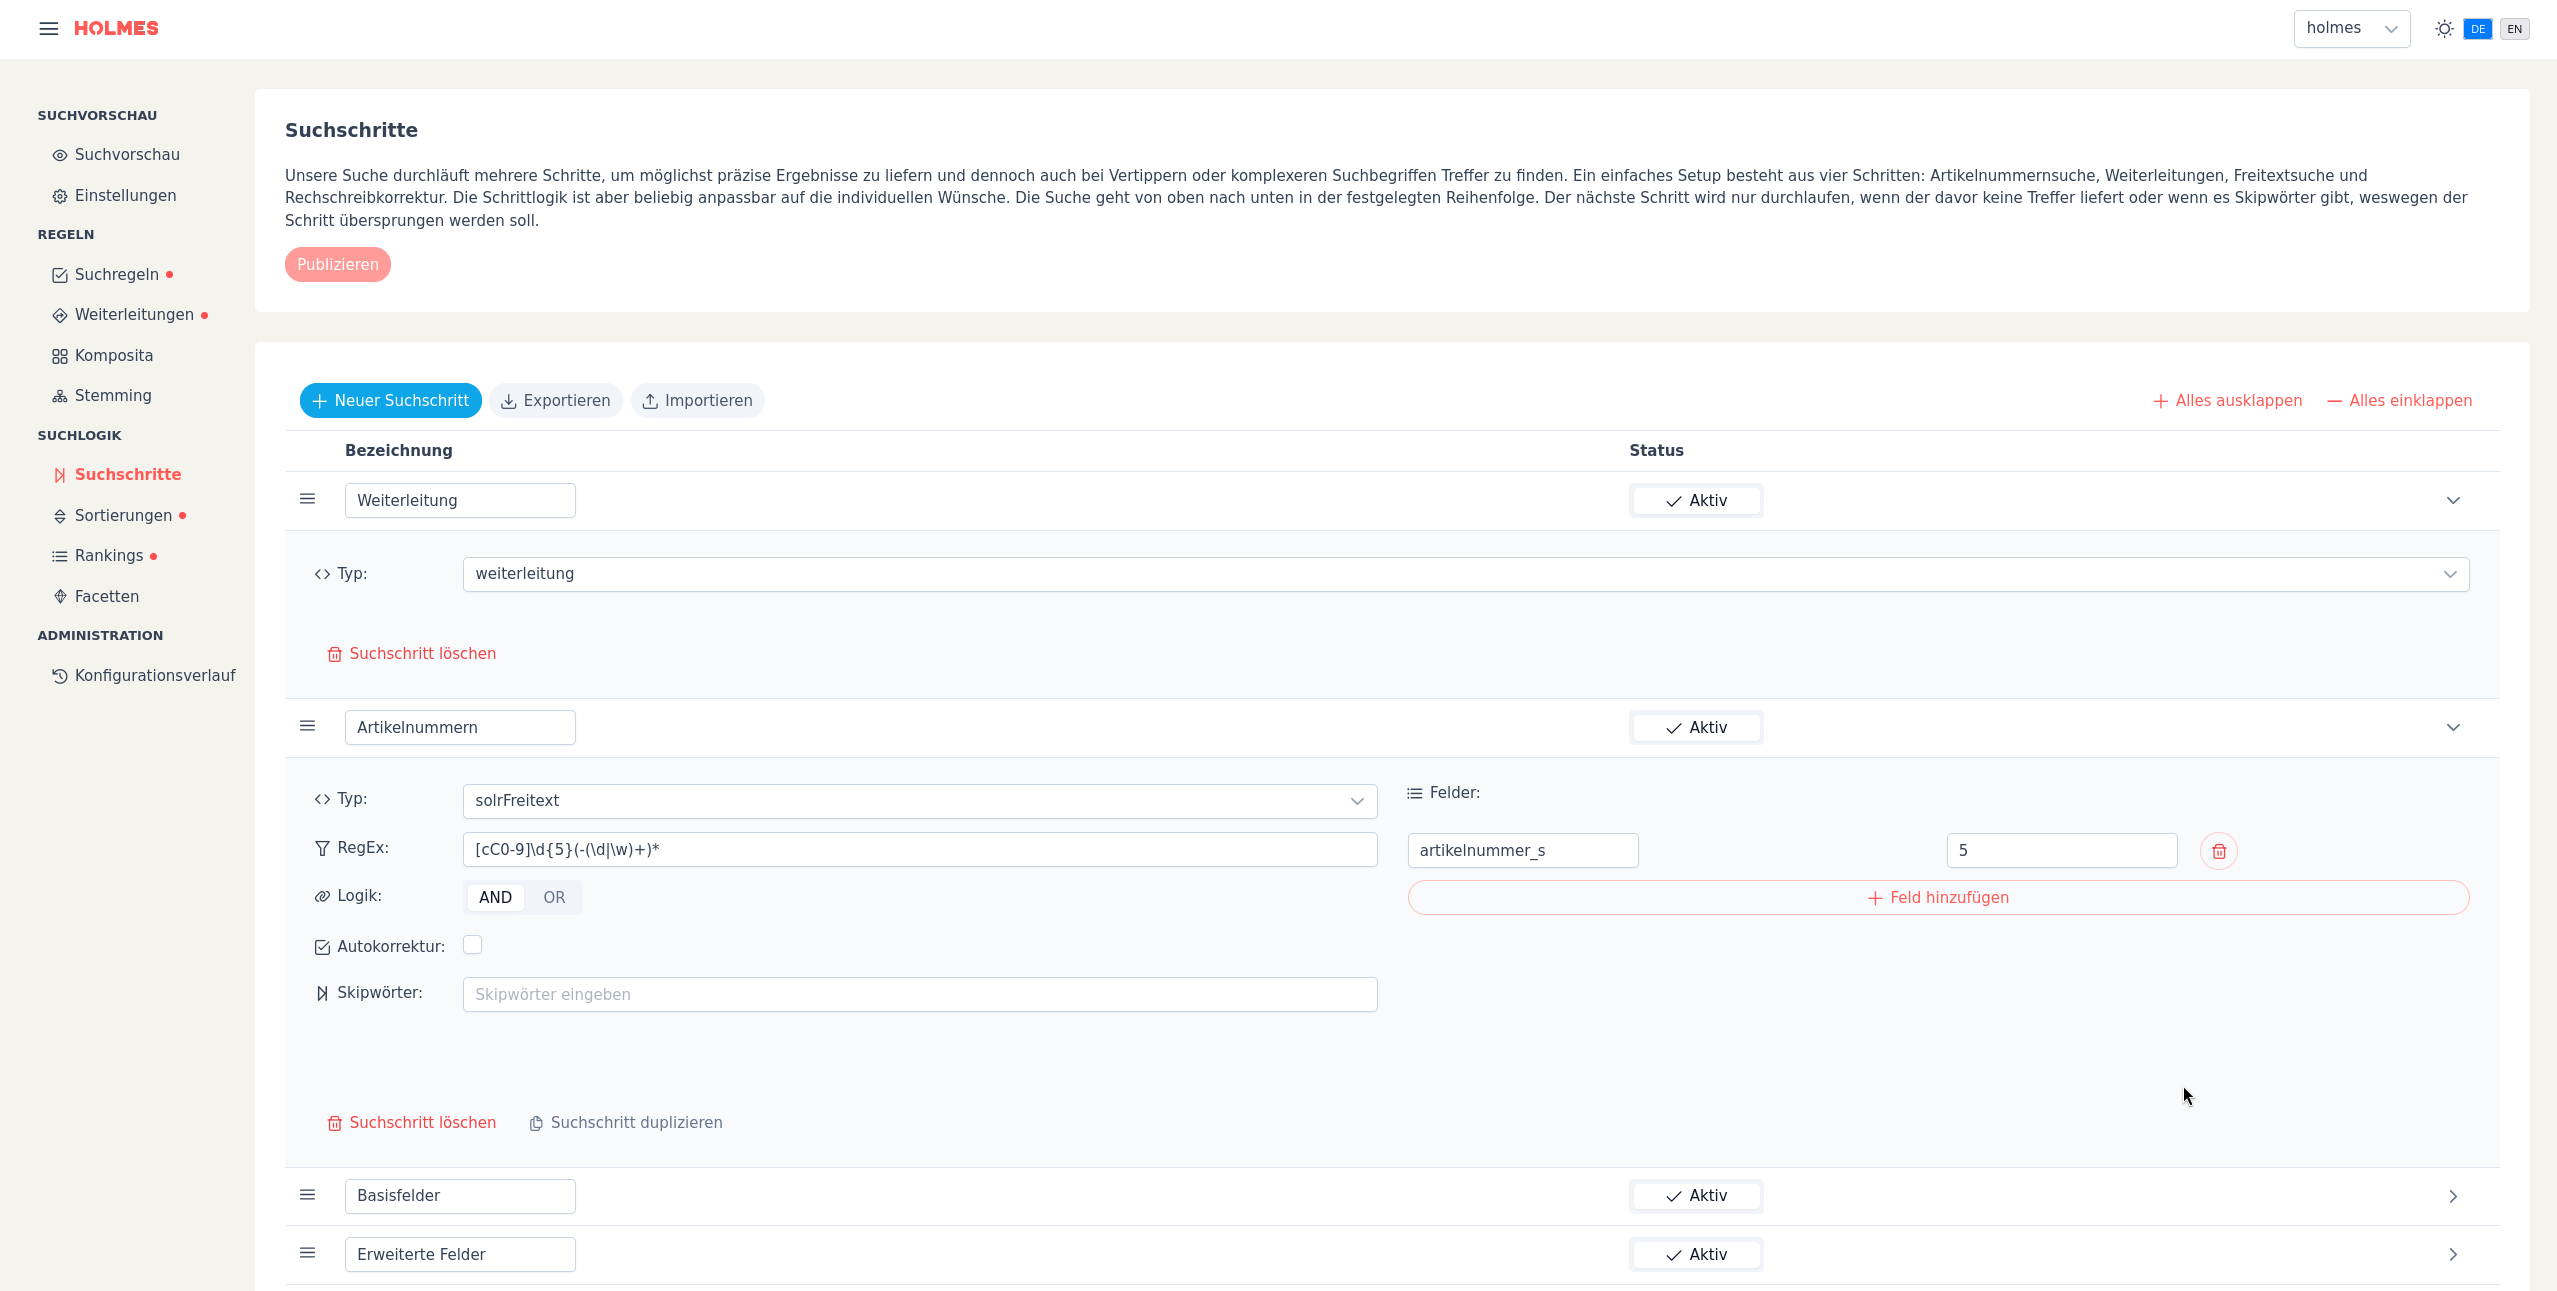
Task: Expand the Basisfelder search step
Action: click(x=2452, y=1196)
